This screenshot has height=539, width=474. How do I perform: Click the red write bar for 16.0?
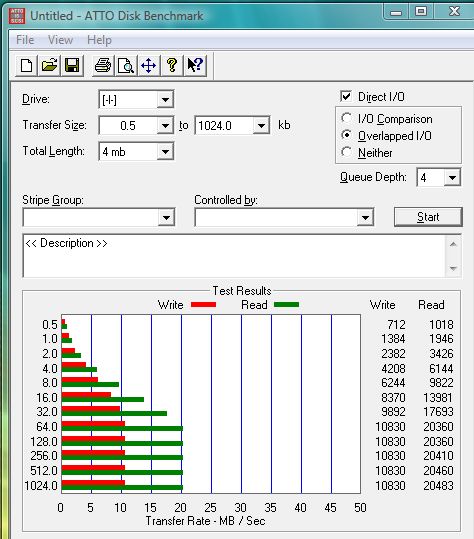pos(86,395)
